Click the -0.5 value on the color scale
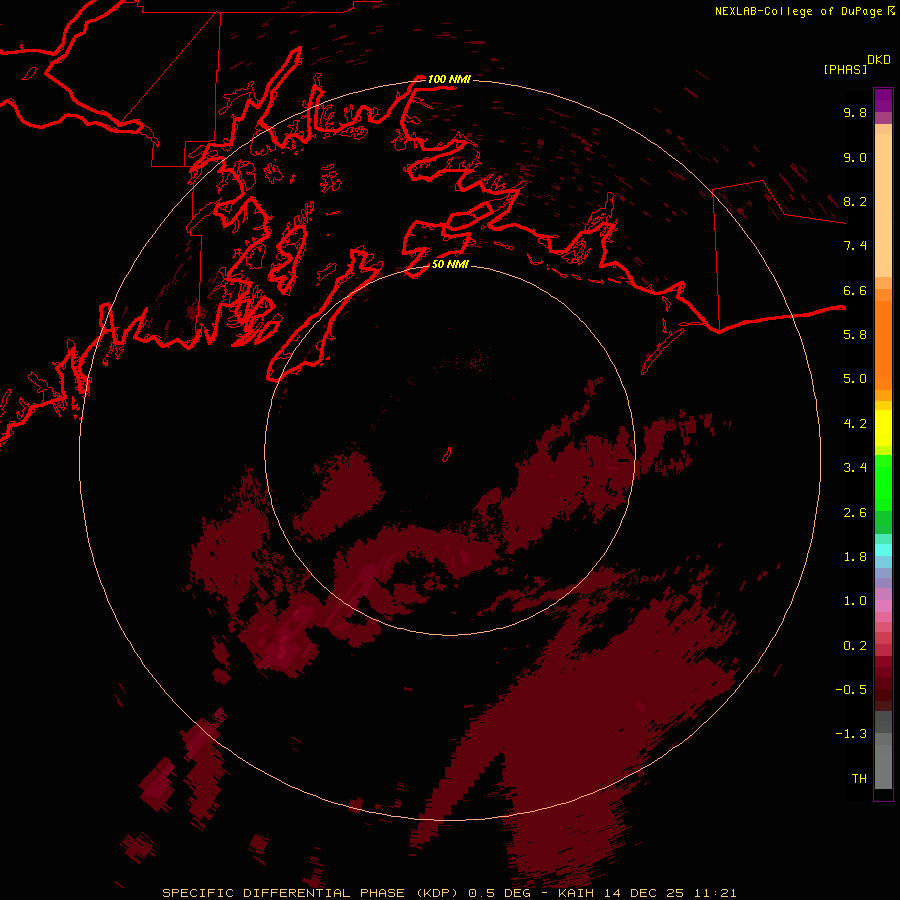900x900 pixels. click(x=851, y=690)
